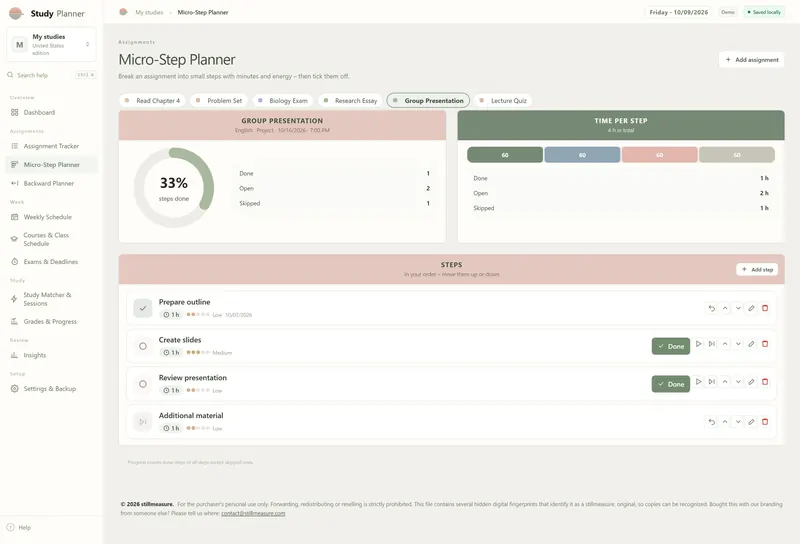This screenshot has width=800, height=544.
Task: Open Exams & Deadlines page
Action: [x=52, y=262]
